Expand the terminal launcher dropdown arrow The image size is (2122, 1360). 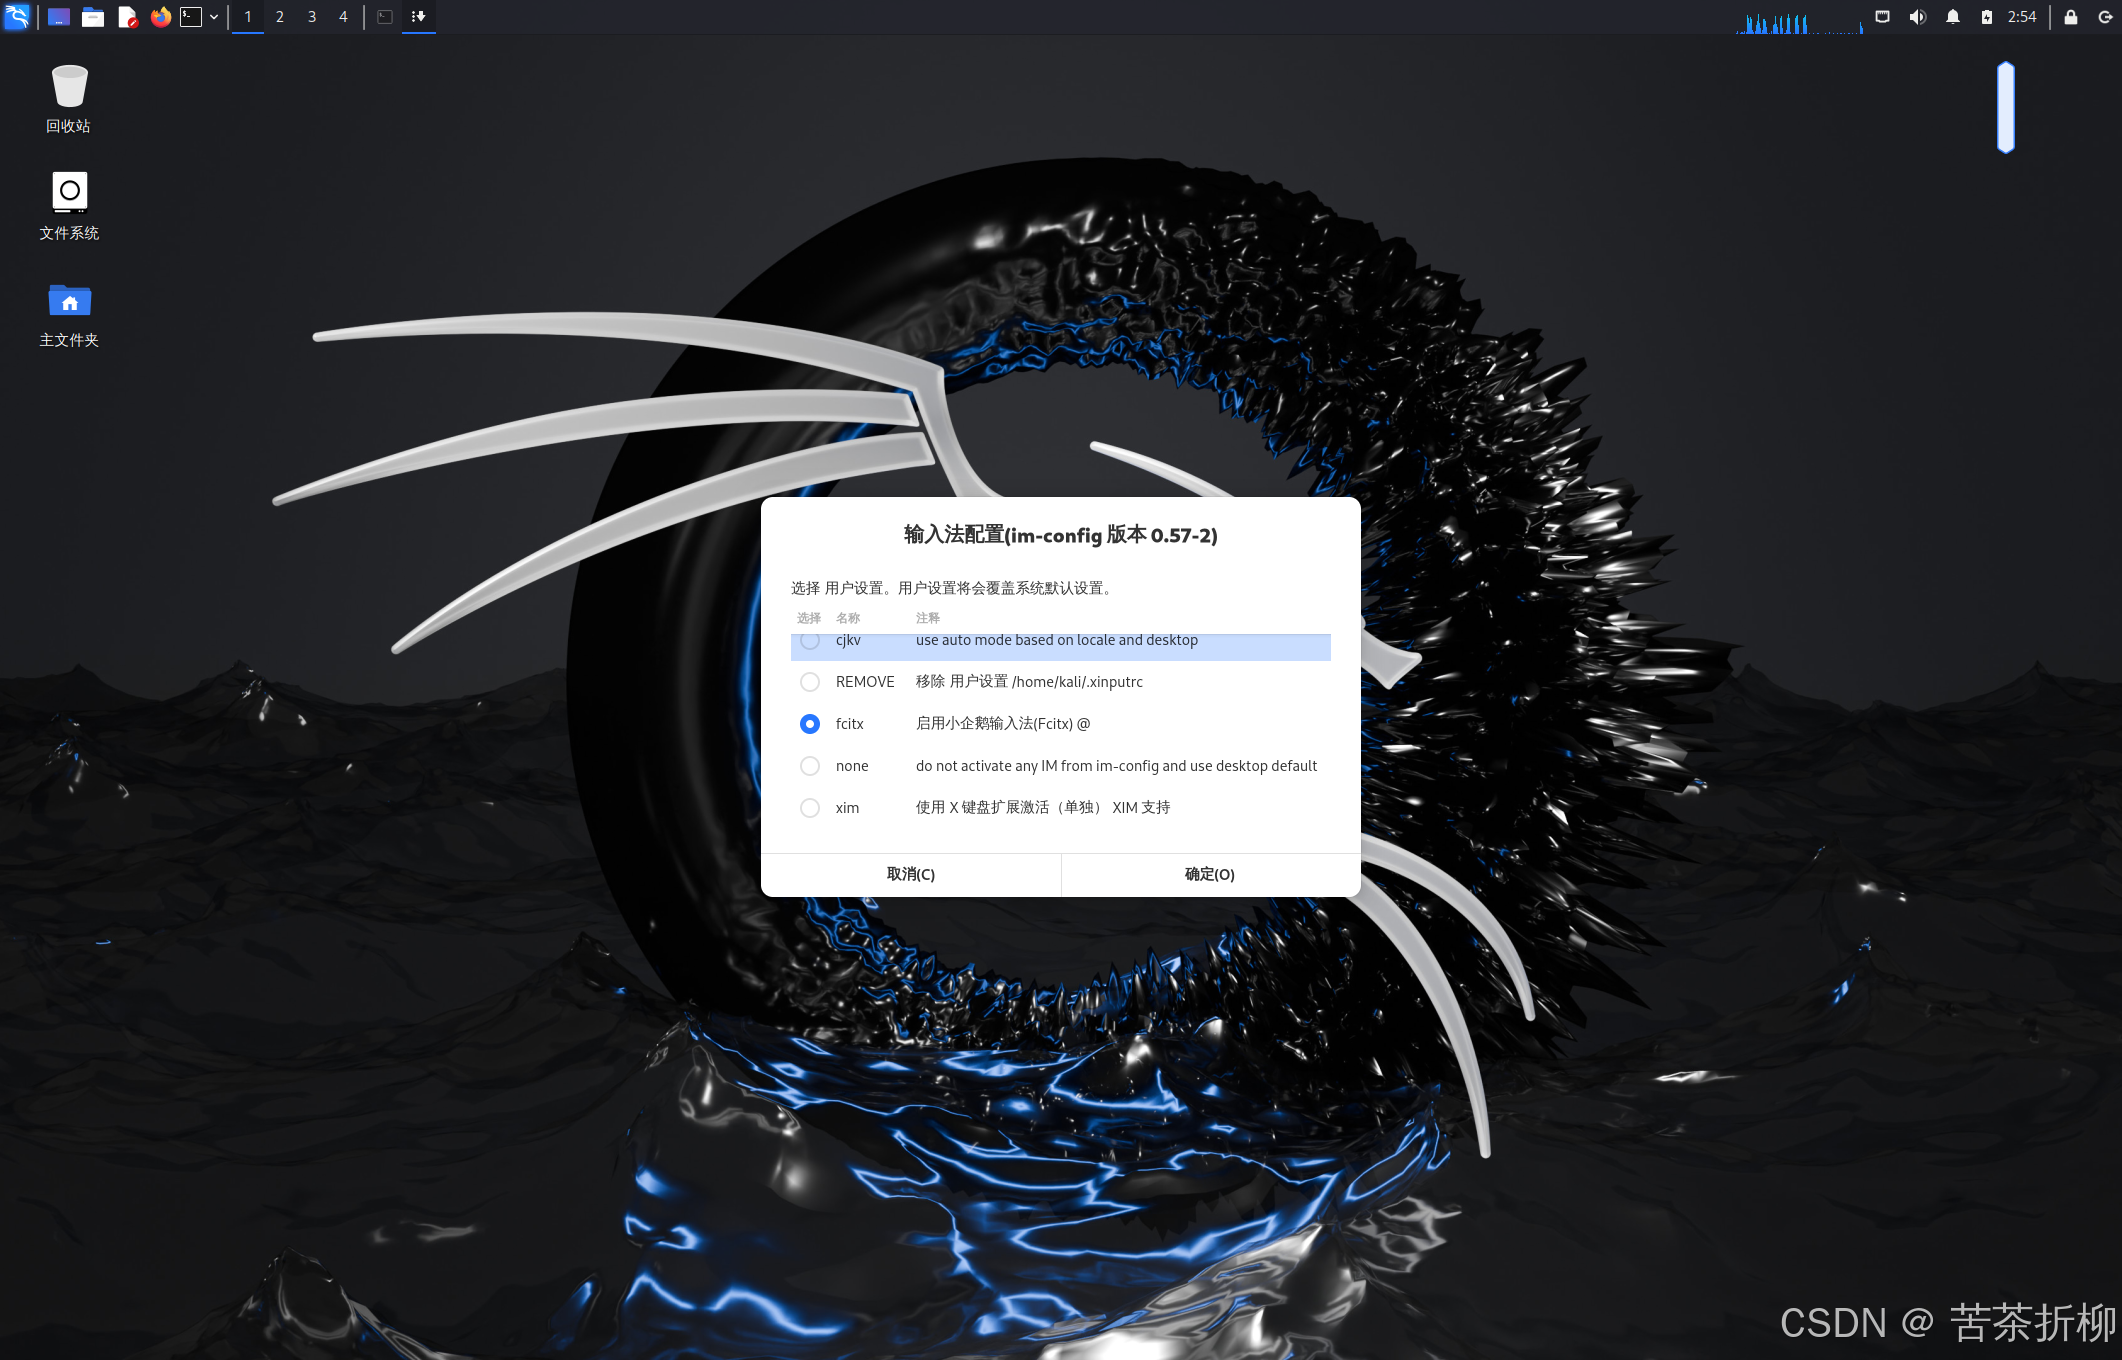214,17
